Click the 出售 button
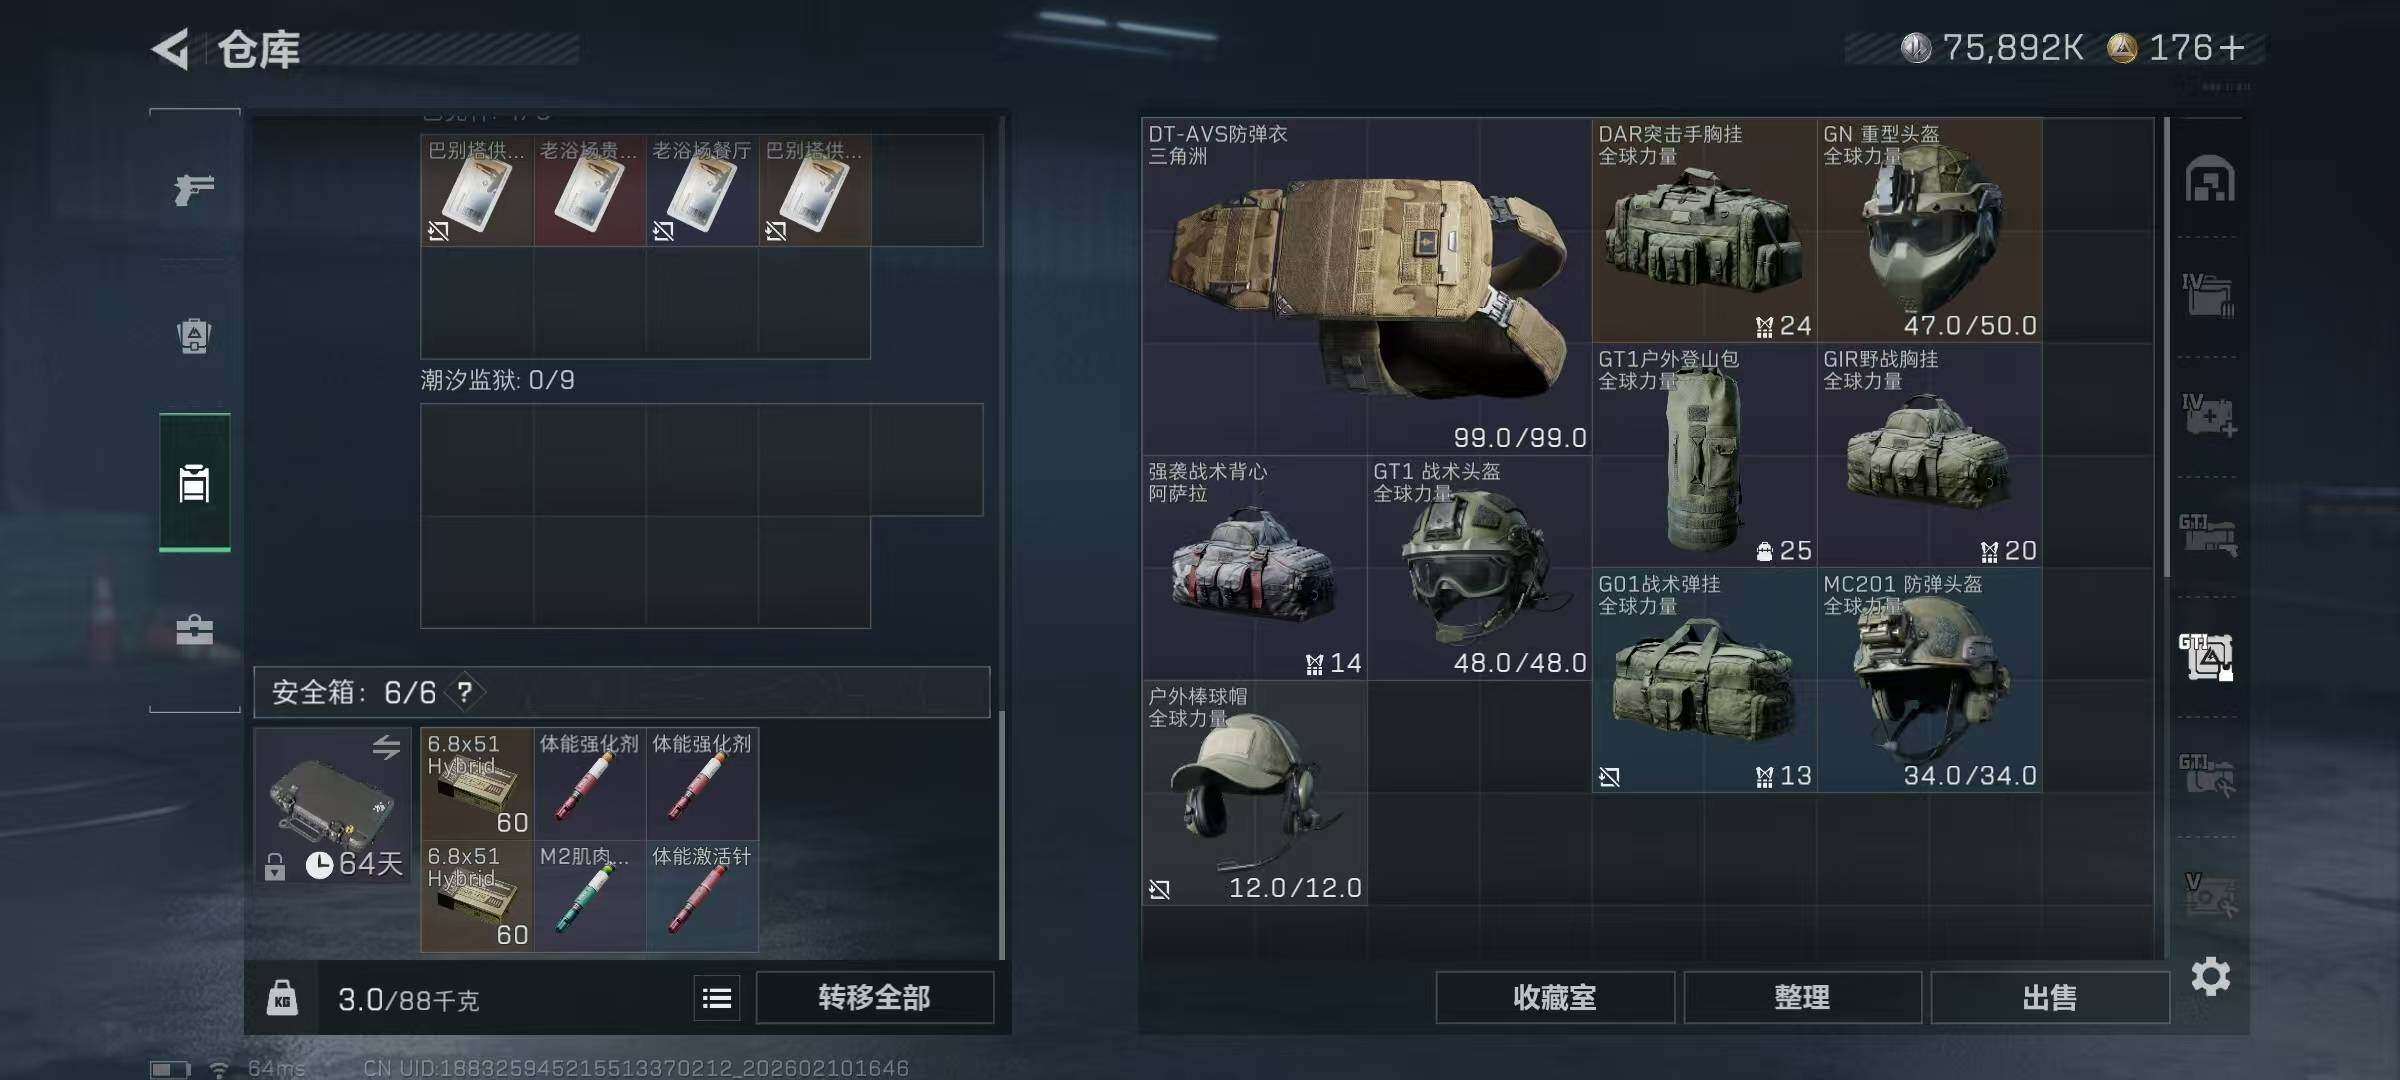The image size is (2400, 1080). (2050, 997)
